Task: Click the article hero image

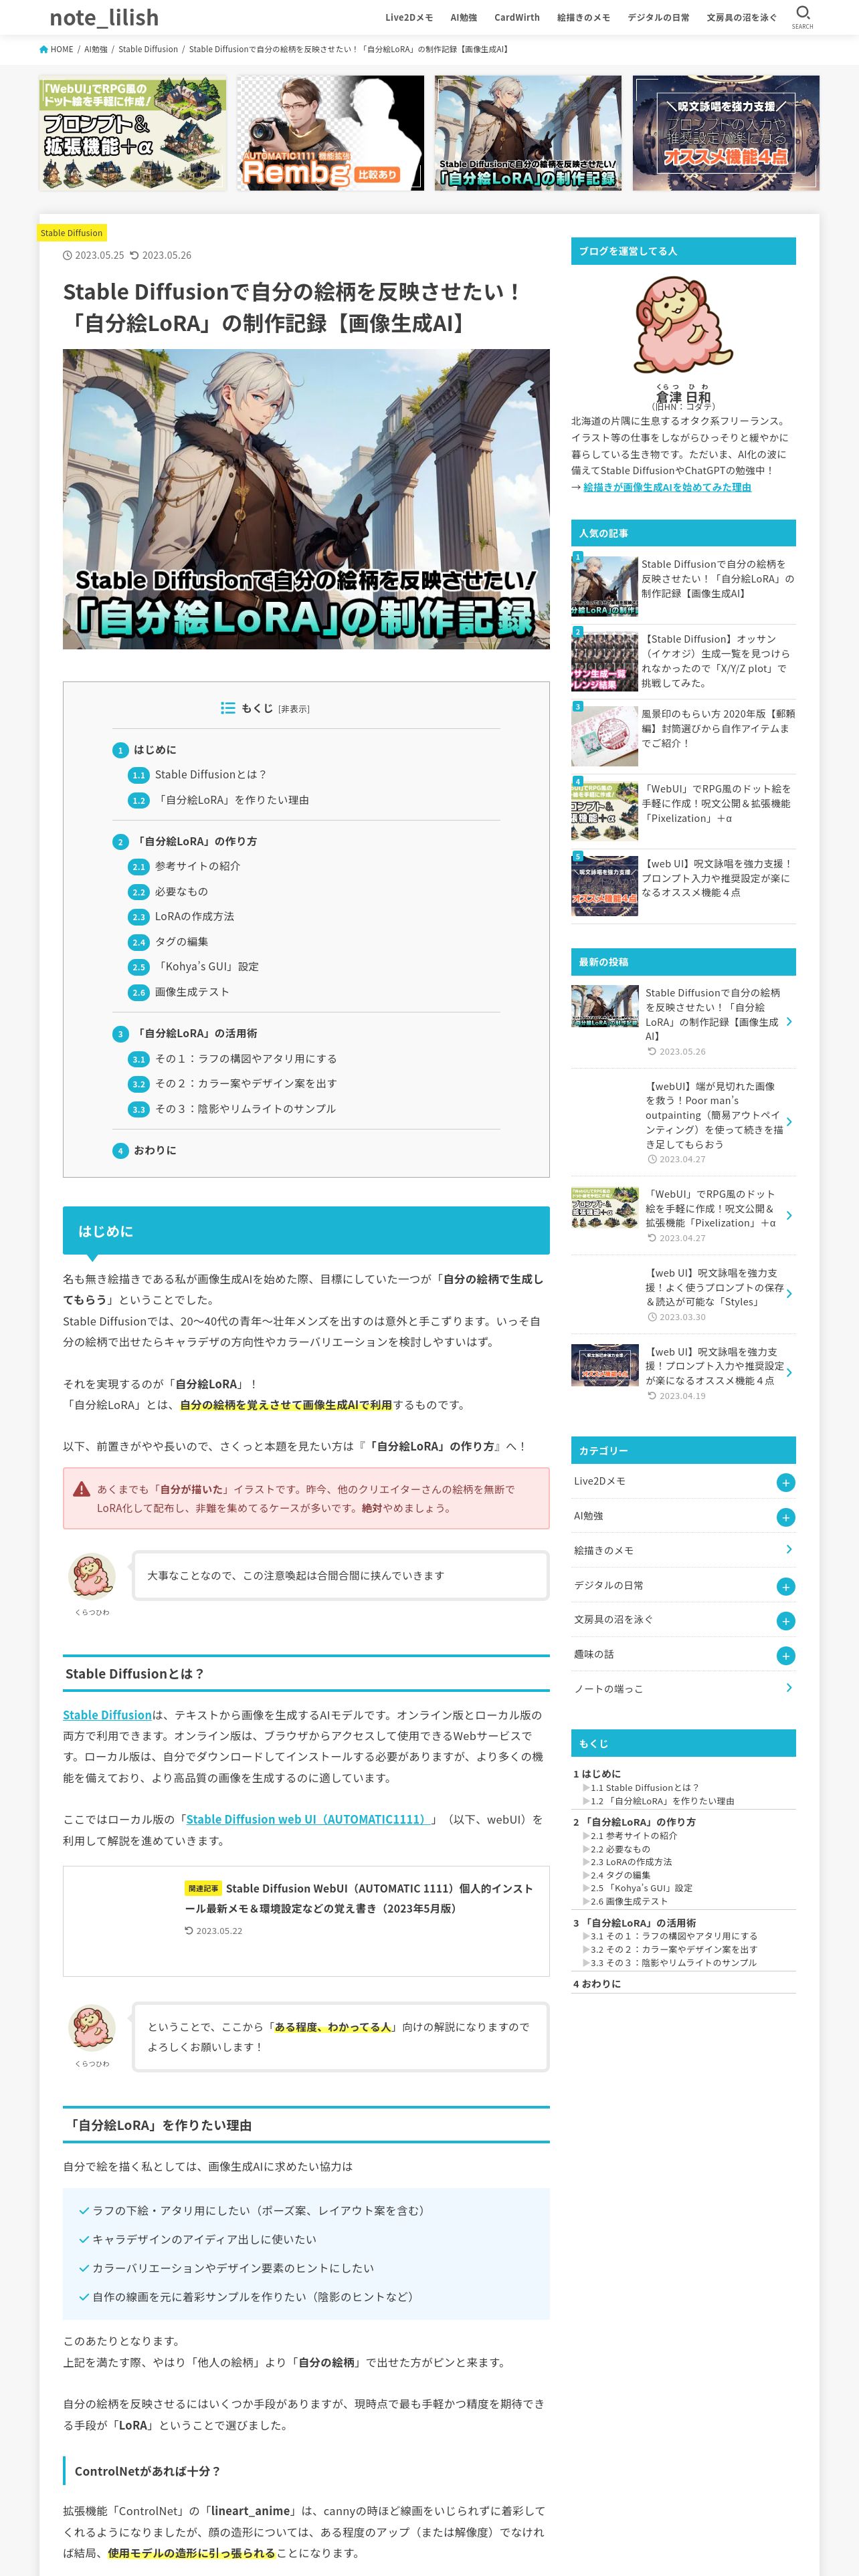Action: point(306,499)
